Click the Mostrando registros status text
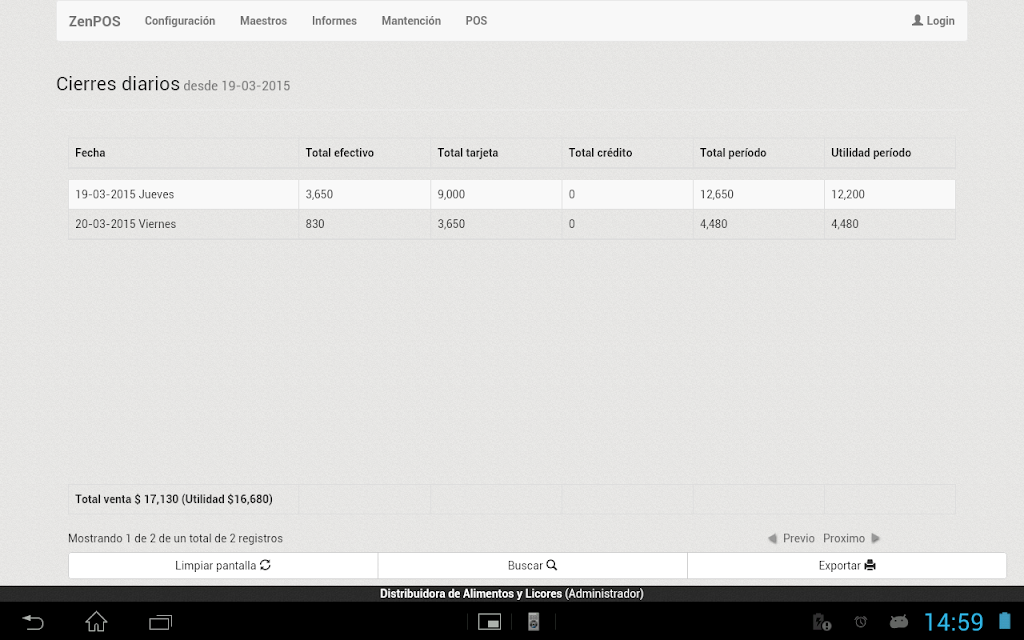The image size is (1024, 640). point(176,539)
